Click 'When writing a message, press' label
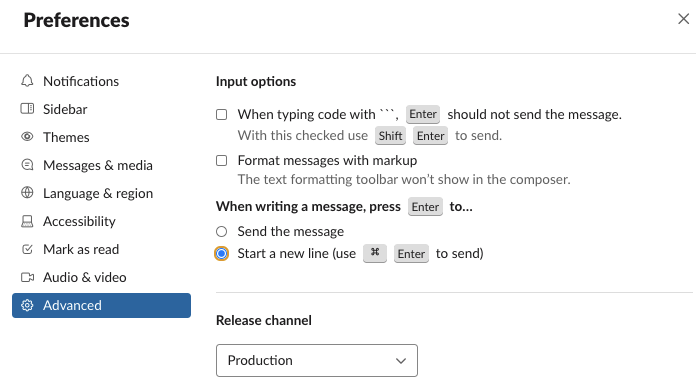The width and height of the screenshot is (696, 386). point(308,206)
